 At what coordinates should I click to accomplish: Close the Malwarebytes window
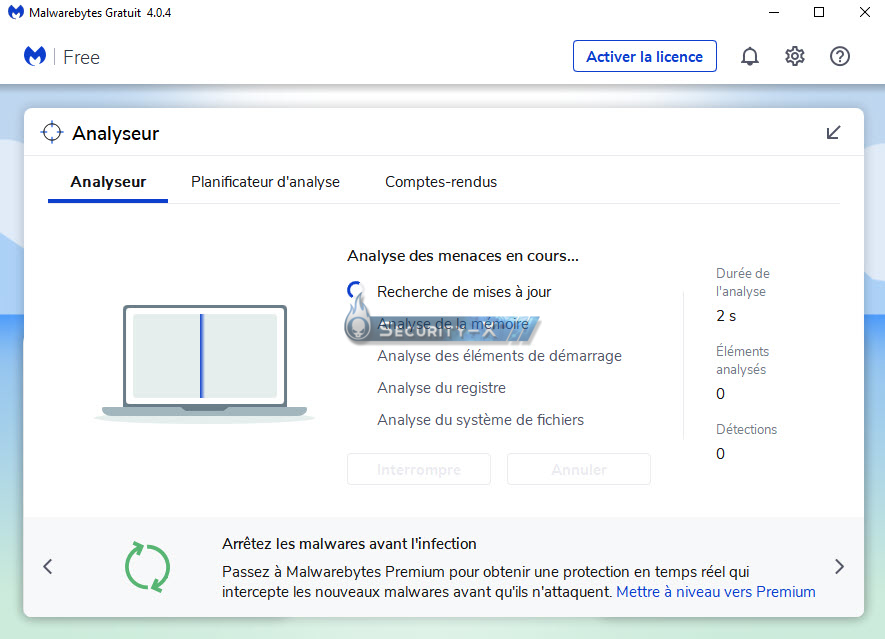pos(864,12)
